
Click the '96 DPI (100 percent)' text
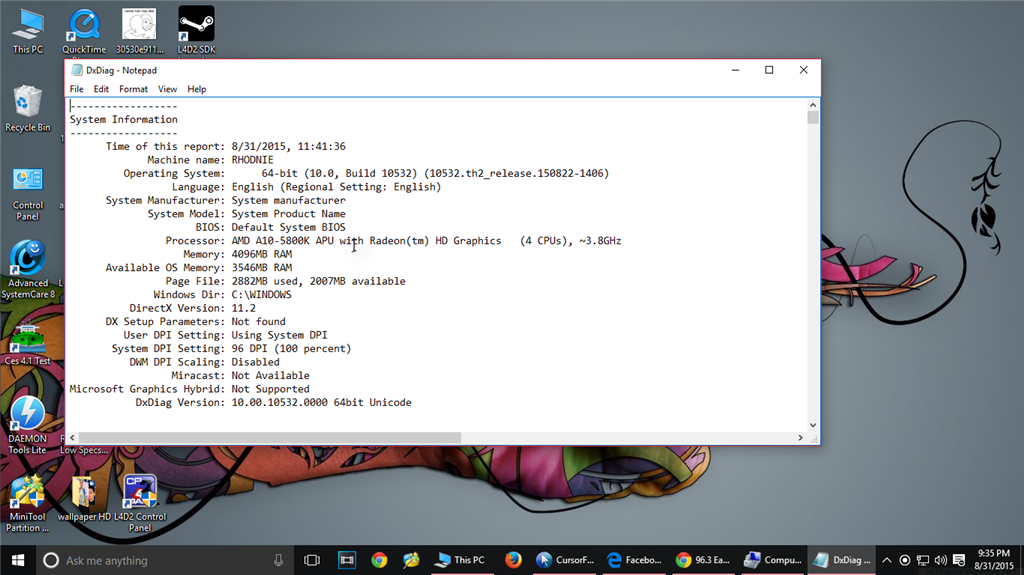click(291, 349)
